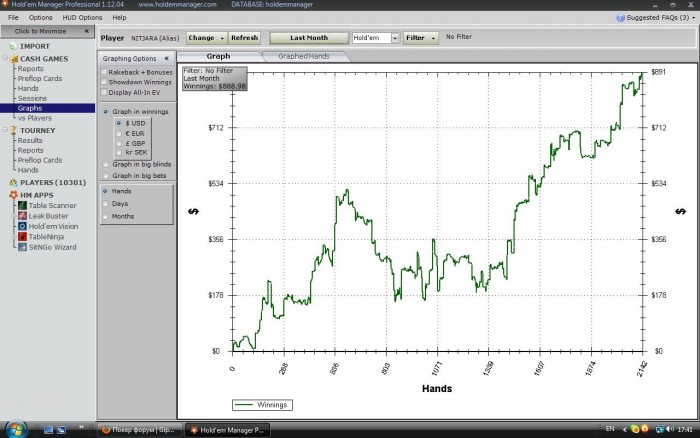The height and width of the screenshot is (438, 700).
Task: Switch to the Graph tab
Action: (218, 56)
